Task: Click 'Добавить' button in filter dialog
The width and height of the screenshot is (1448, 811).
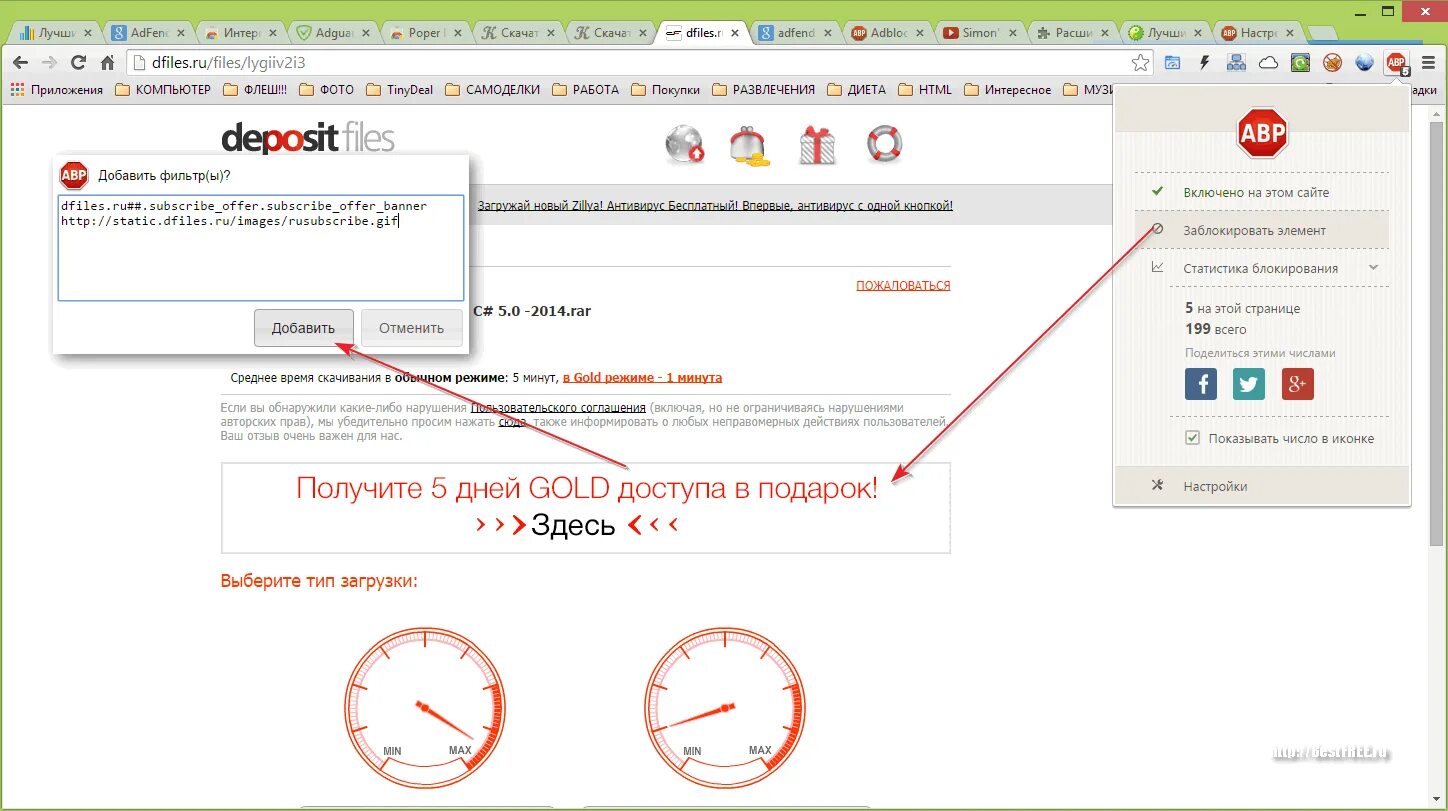Action: pyautogui.click(x=303, y=328)
